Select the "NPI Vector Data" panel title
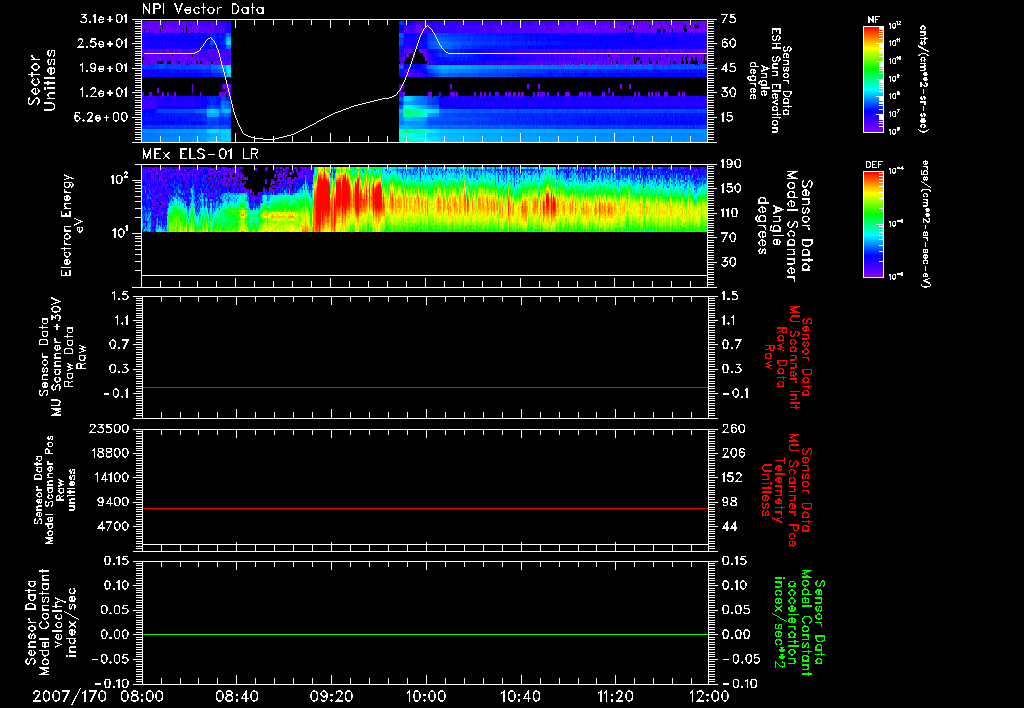 [203, 9]
